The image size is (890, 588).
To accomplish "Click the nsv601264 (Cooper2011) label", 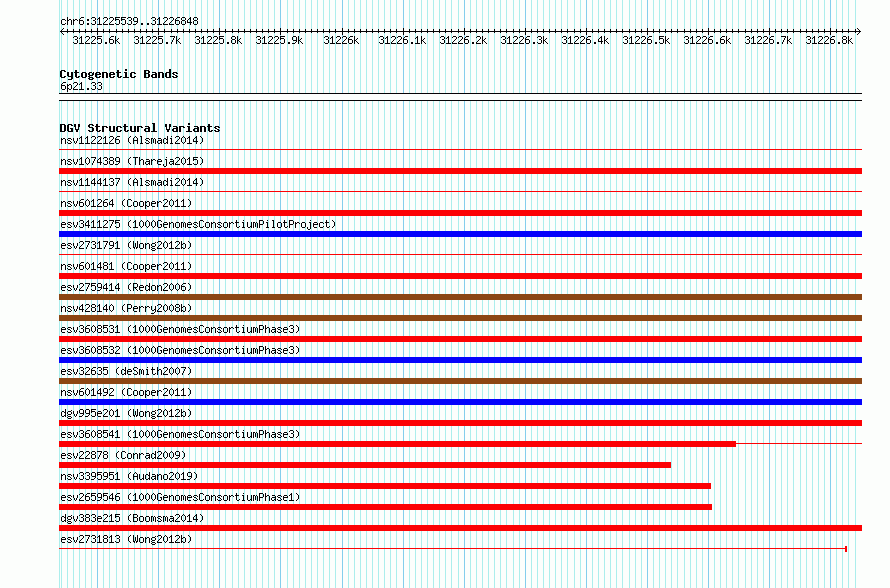I will pos(126,203).
